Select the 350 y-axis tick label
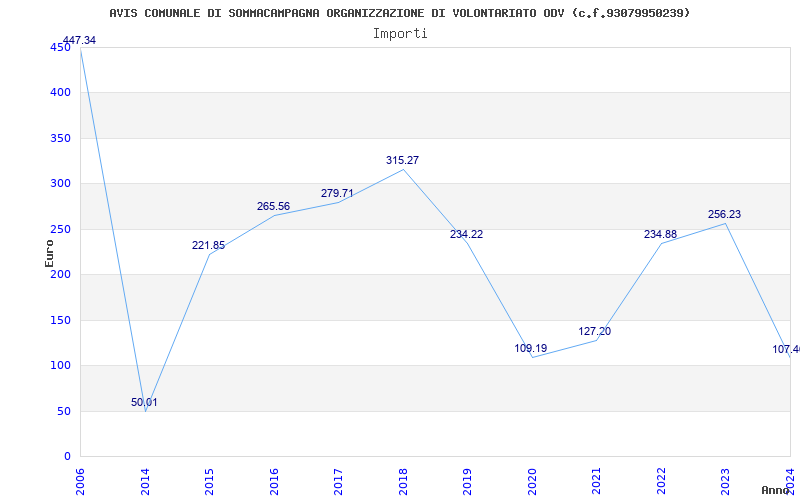This screenshot has height=500, width=800. pyautogui.click(x=61, y=138)
